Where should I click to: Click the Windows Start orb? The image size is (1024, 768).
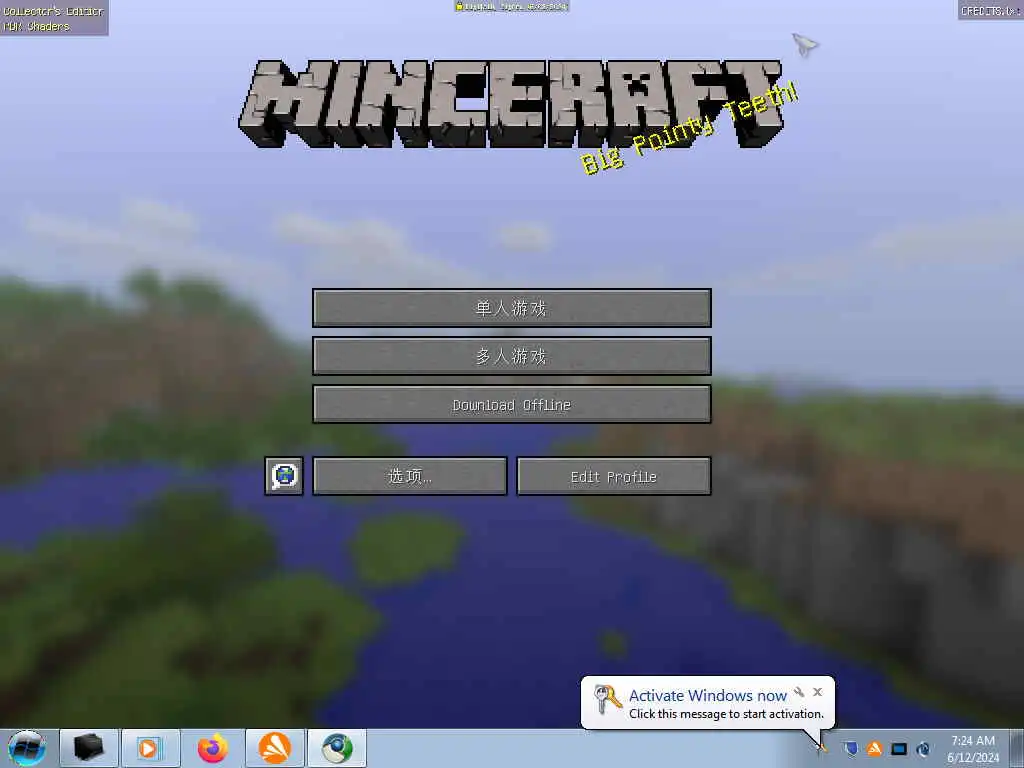tap(27, 748)
